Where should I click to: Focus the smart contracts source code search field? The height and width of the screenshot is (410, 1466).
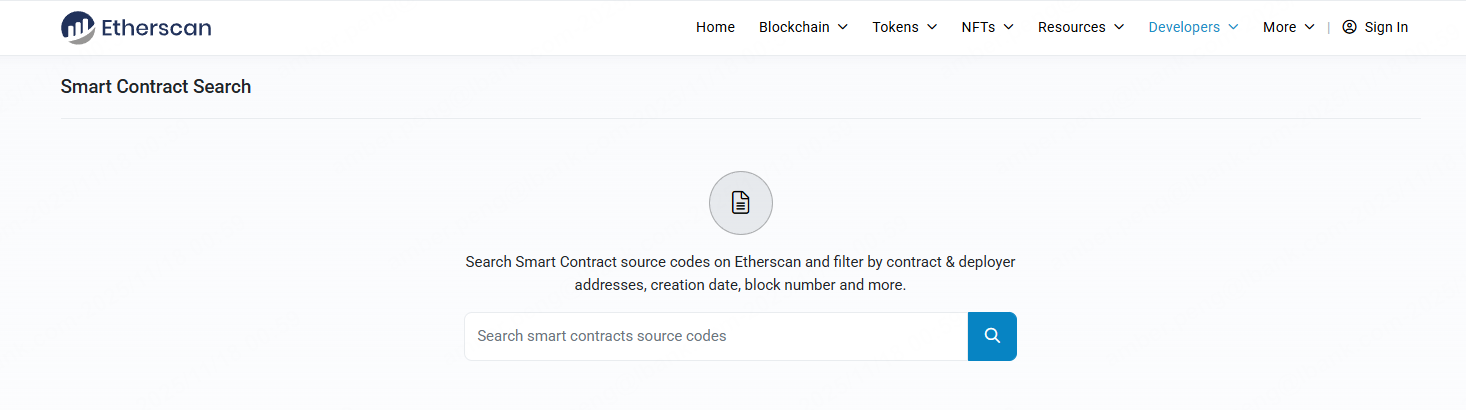point(716,336)
